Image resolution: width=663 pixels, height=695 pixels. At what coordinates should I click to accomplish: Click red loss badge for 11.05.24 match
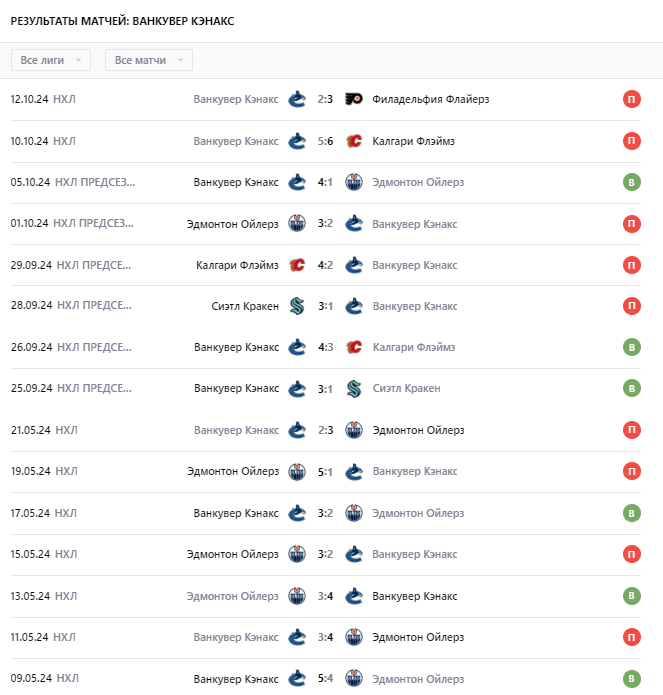click(631, 637)
